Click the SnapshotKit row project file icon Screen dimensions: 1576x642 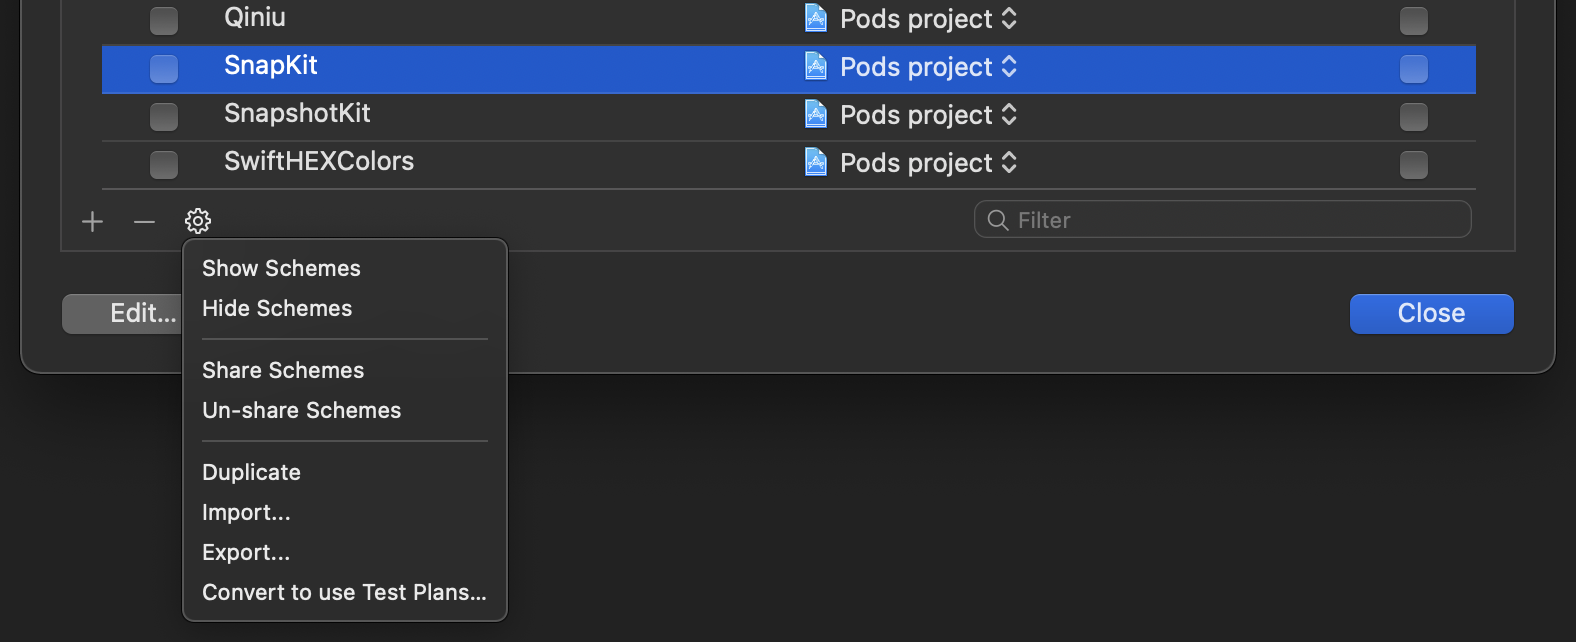(816, 114)
